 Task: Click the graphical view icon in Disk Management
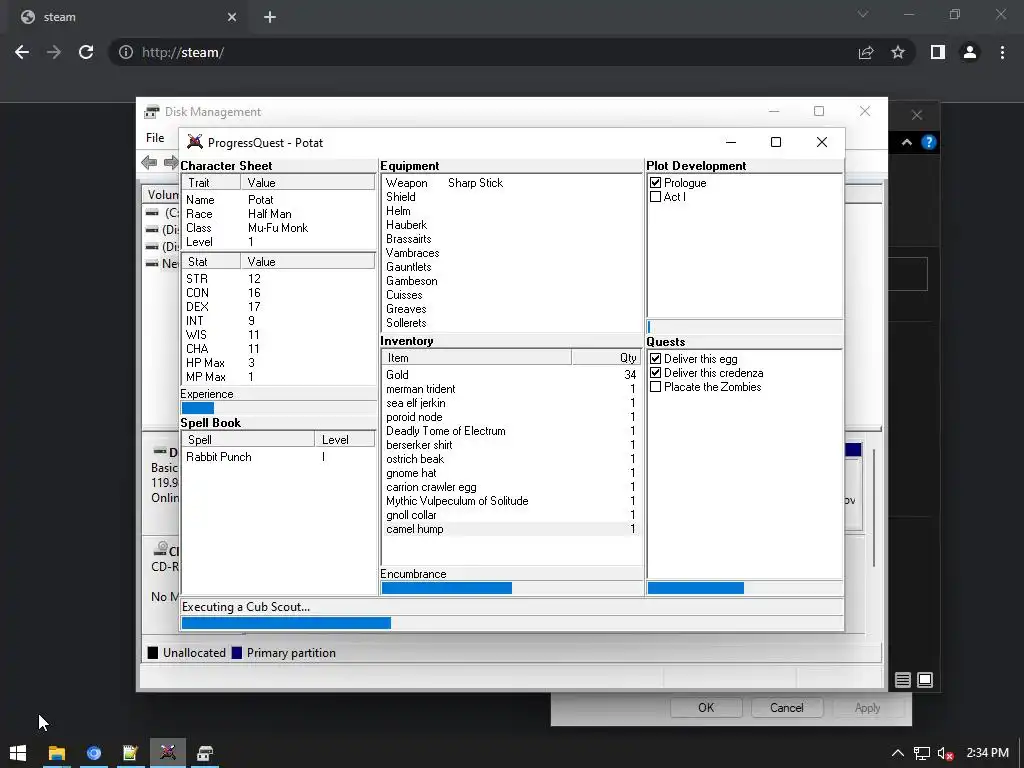click(925, 680)
